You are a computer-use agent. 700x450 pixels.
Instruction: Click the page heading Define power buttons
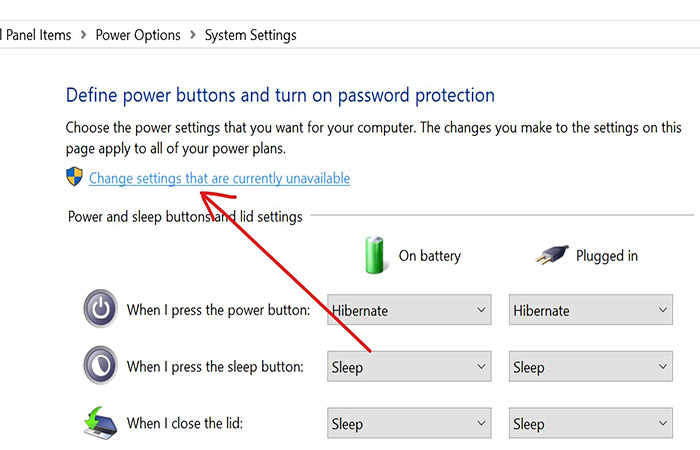pos(280,95)
